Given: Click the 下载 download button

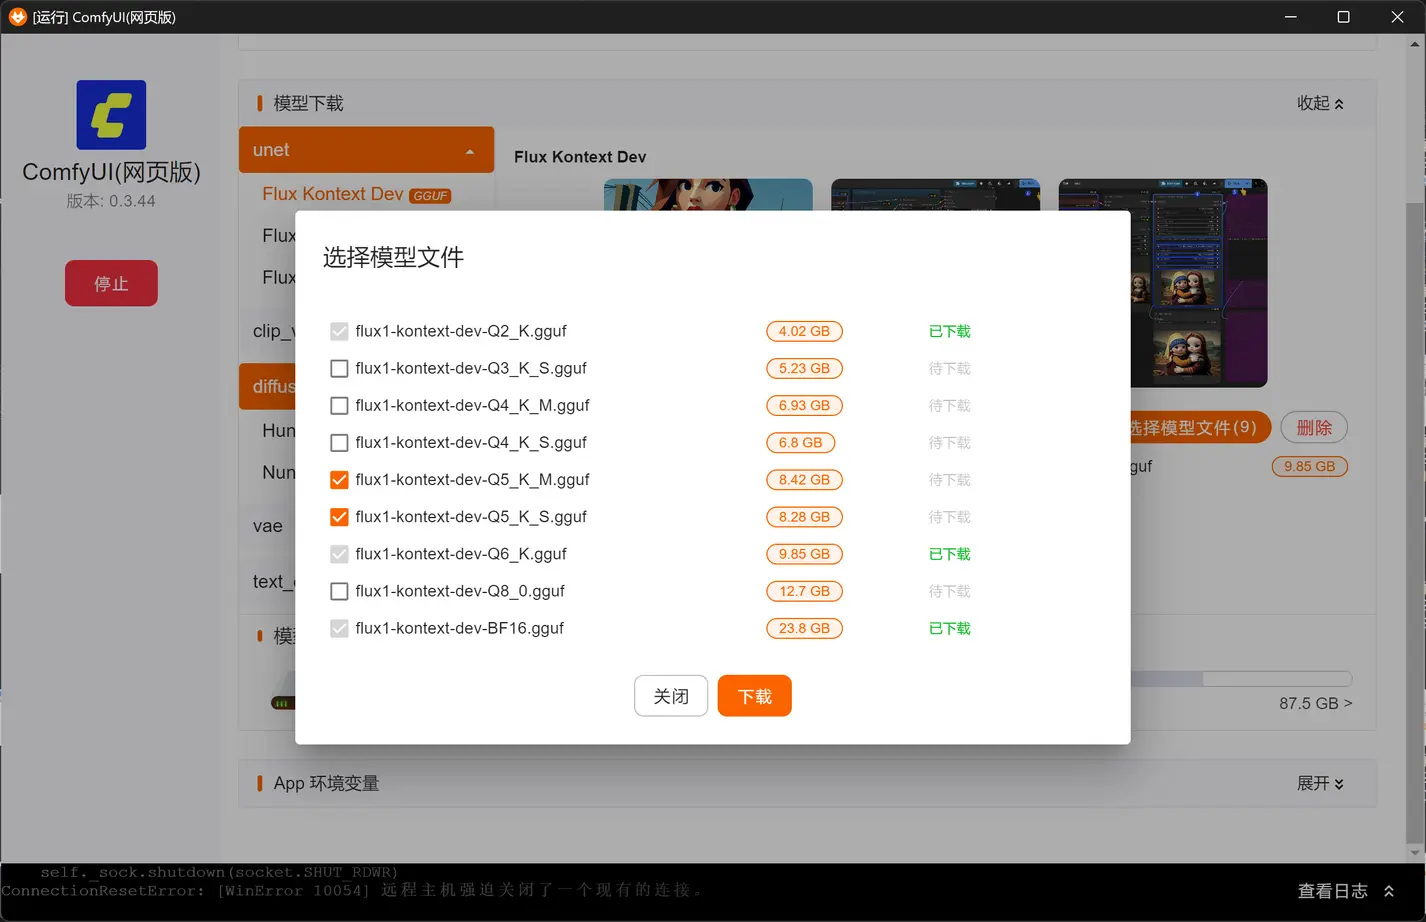Looking at the screenshot, I should (754, 695).
